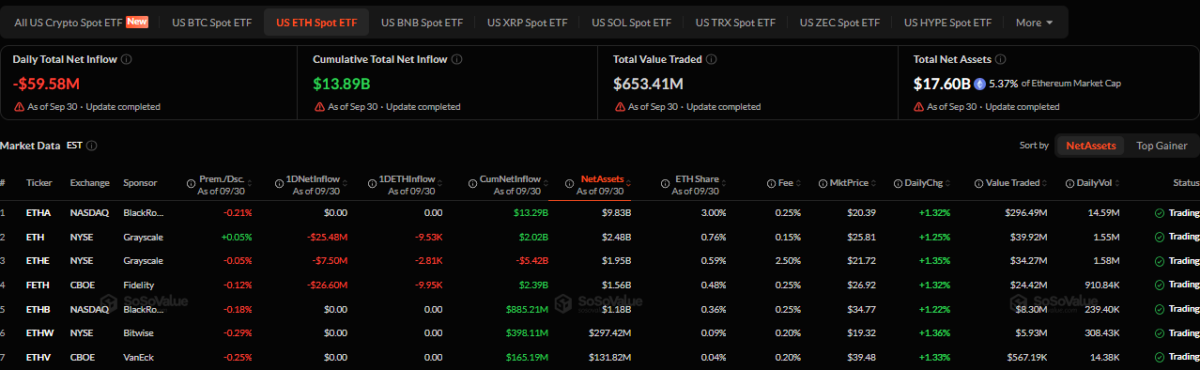Sort table by Top Gainer toggle
1200x370 pixels.
point(1161,146)
